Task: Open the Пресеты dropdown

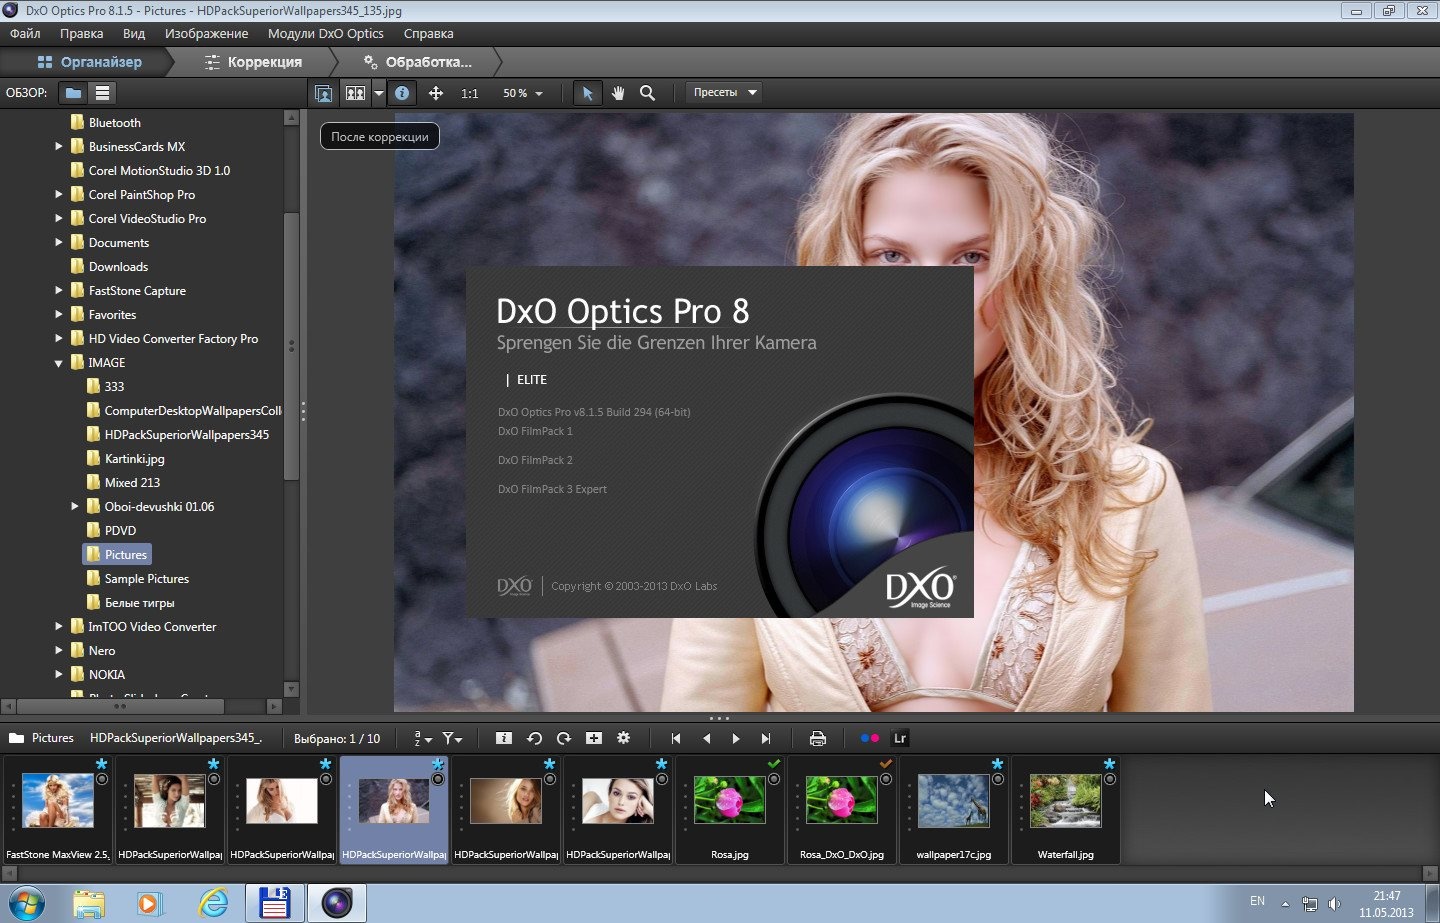Action: click(724, 92)
